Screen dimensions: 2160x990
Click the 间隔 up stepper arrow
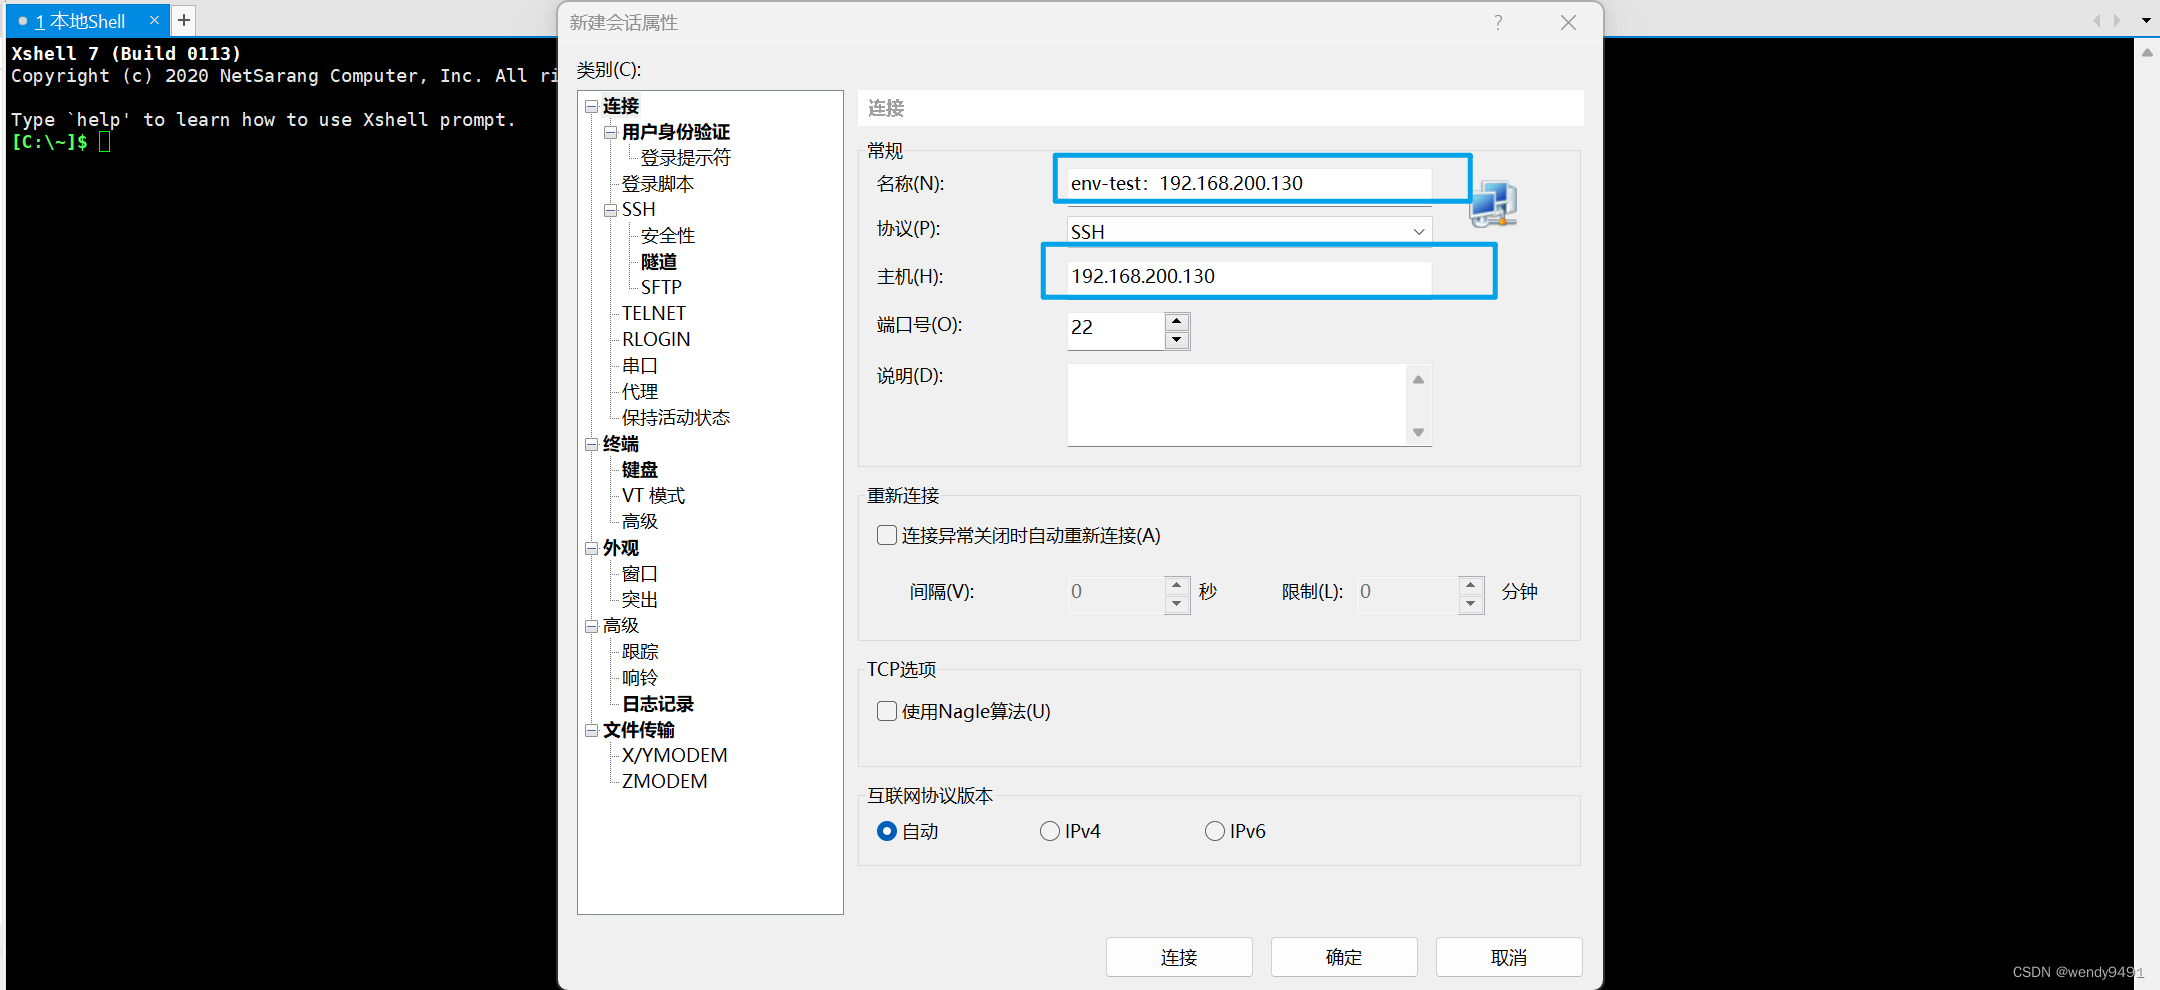pyautogui.click(x=1177, y=585)
